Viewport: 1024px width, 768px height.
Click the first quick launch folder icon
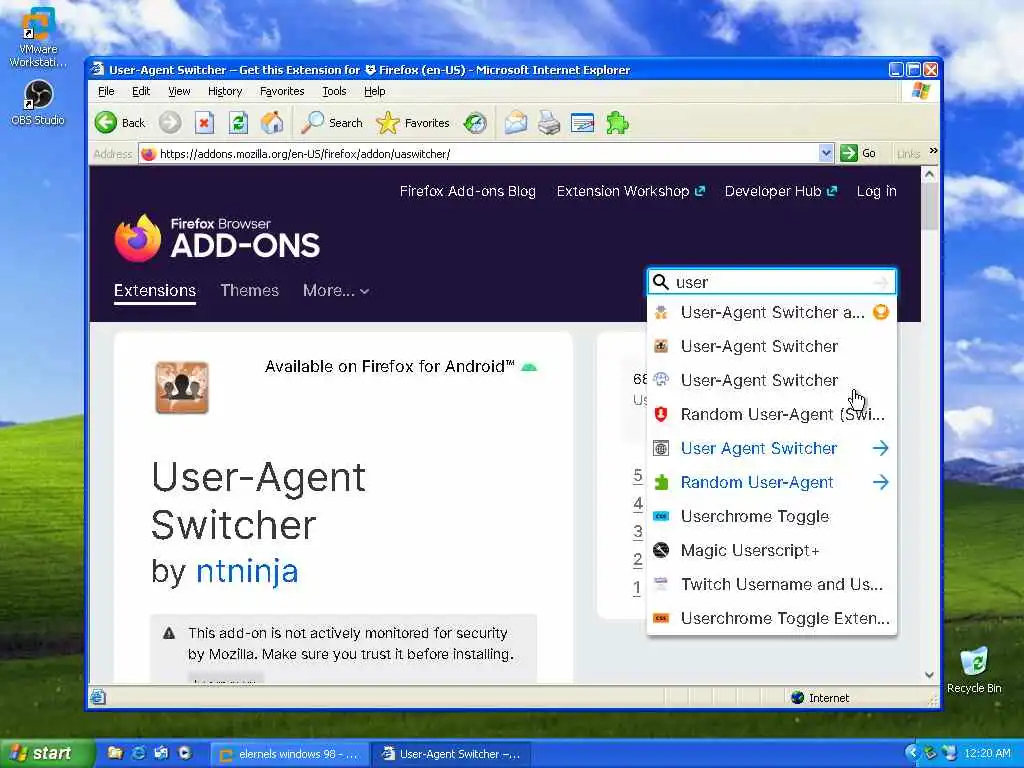tap(115, 753)
